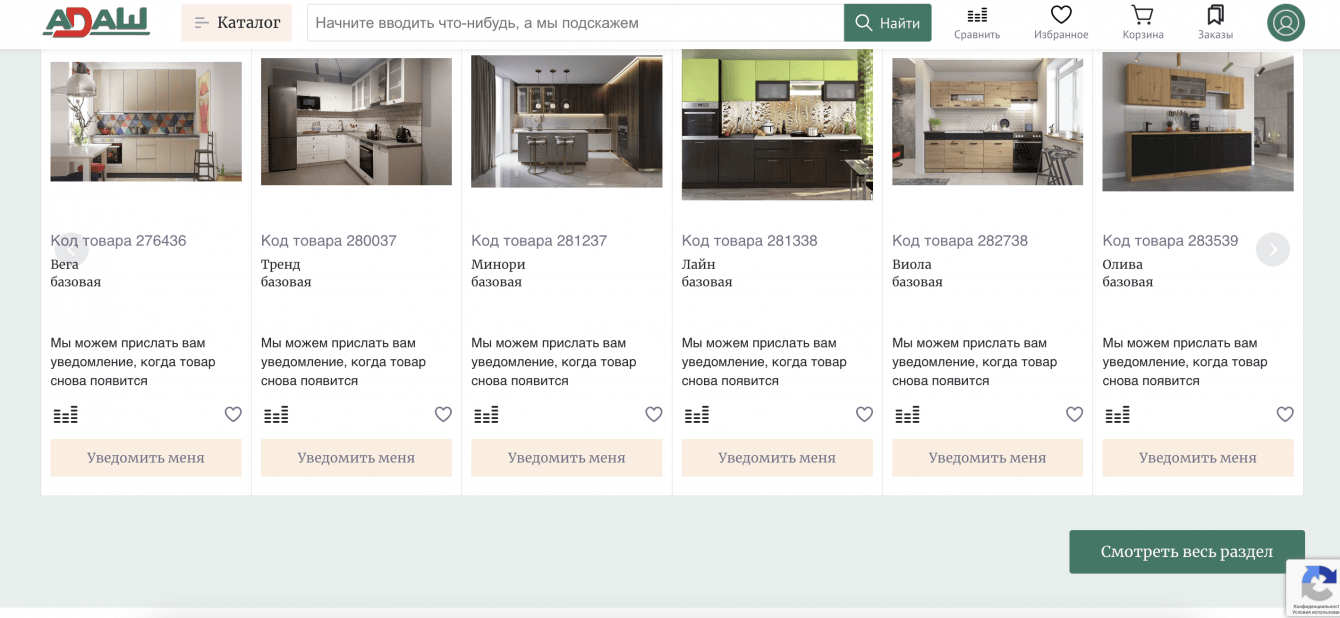
Task: Open the Лайн kitchen photo
Action: pos(777,125)
